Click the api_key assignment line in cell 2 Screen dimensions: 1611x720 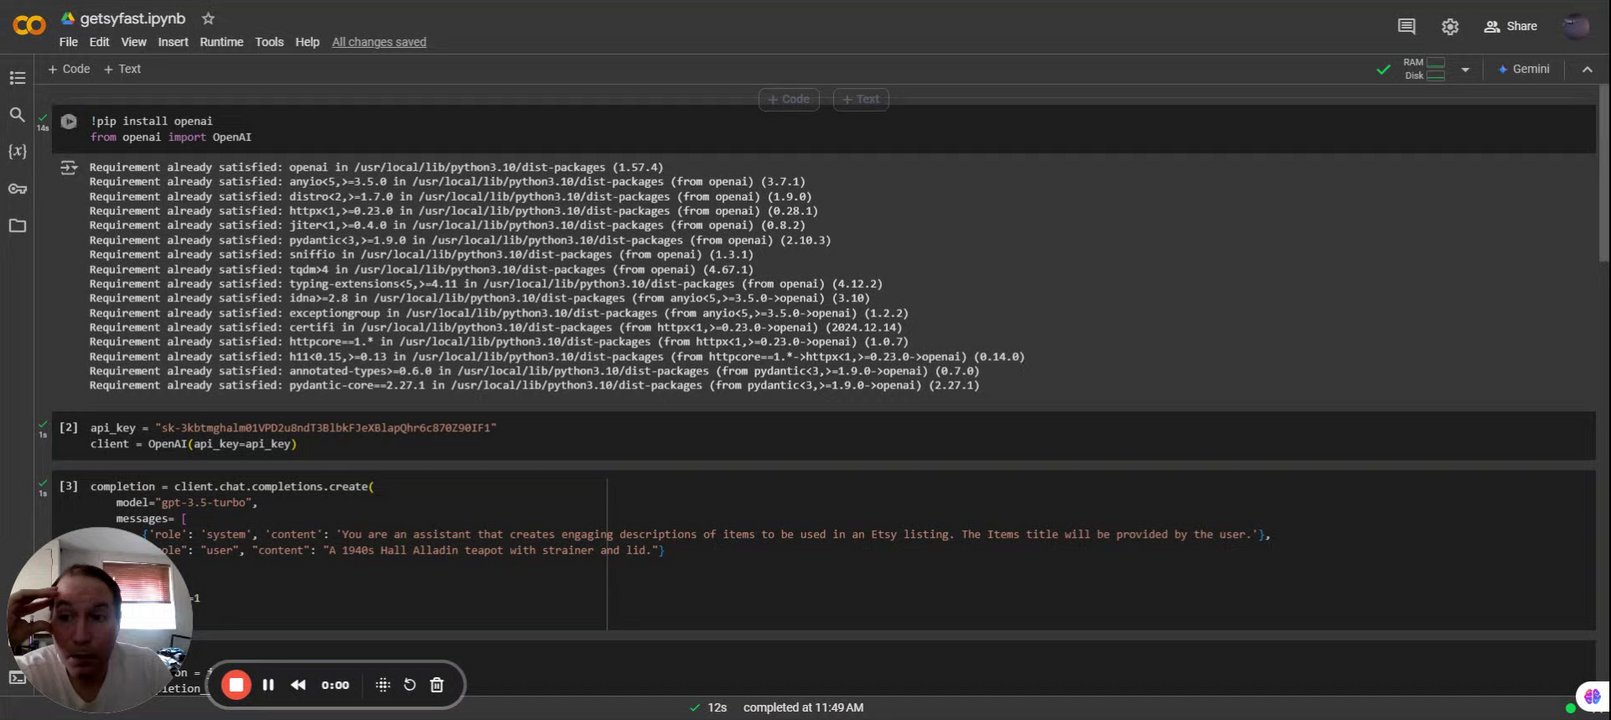point(293,427)
